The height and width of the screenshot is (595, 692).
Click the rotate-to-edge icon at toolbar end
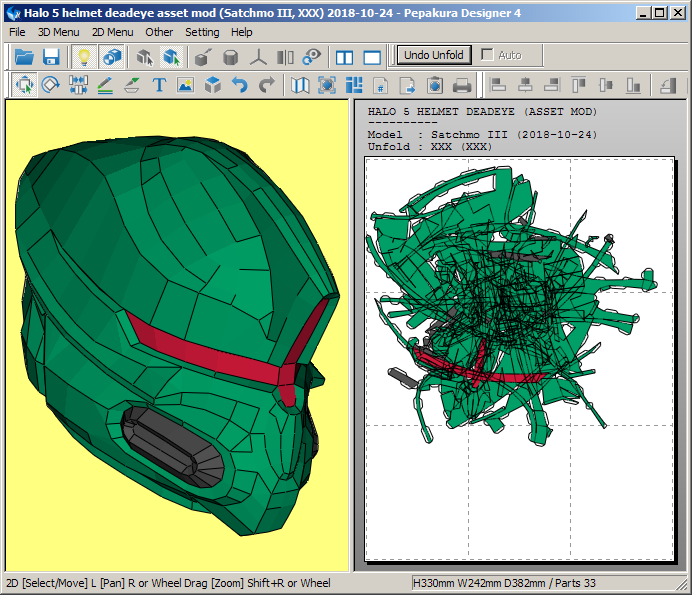(x=668, y=84)
